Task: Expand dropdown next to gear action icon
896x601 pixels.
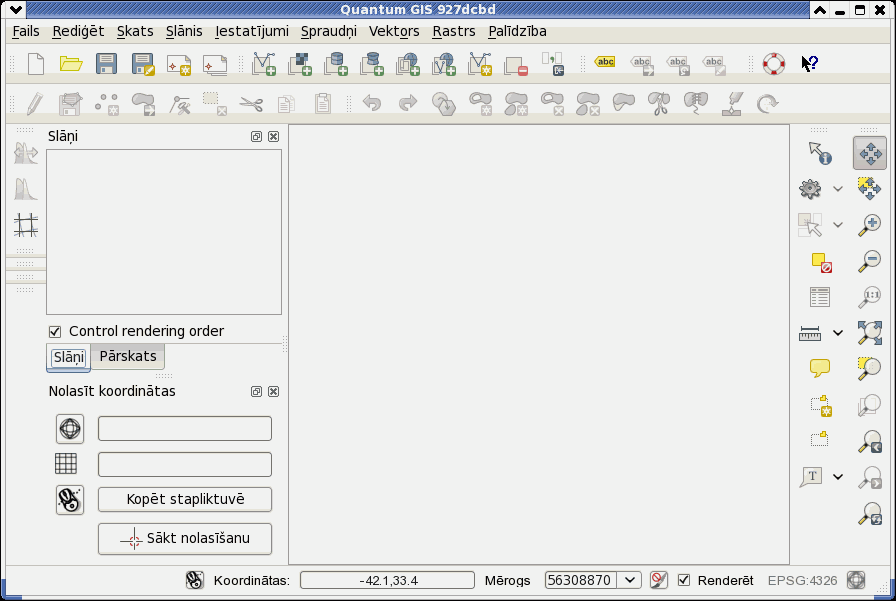Action: click(x=838, y=189)
